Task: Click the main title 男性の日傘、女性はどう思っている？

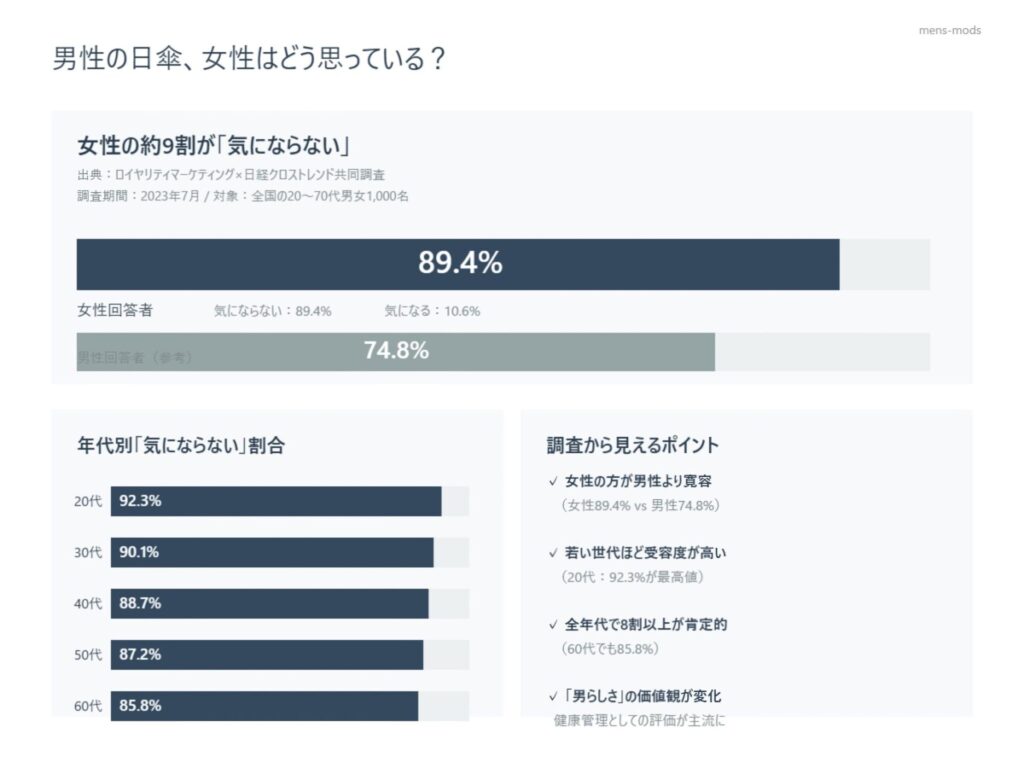Action: (x=249, y=59)
